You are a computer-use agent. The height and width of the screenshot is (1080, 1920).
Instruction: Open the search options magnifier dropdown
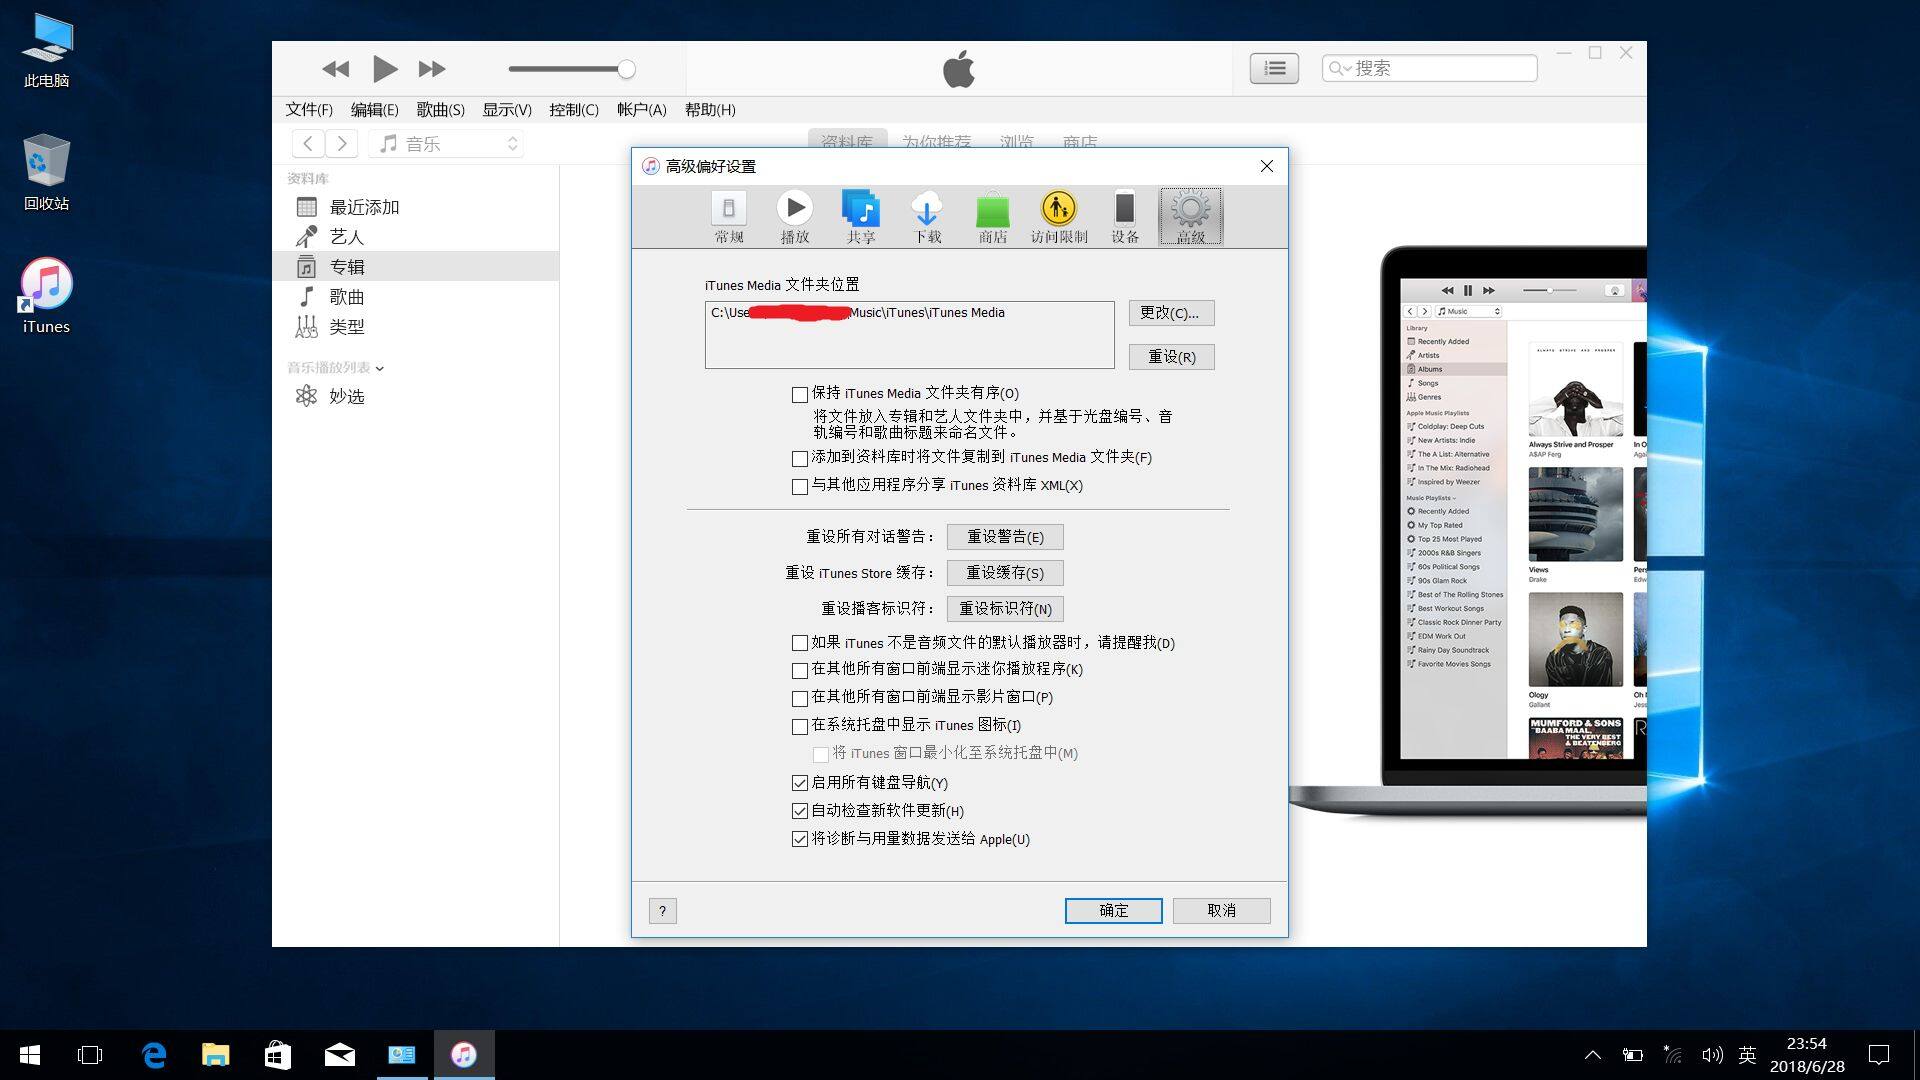1339,68
